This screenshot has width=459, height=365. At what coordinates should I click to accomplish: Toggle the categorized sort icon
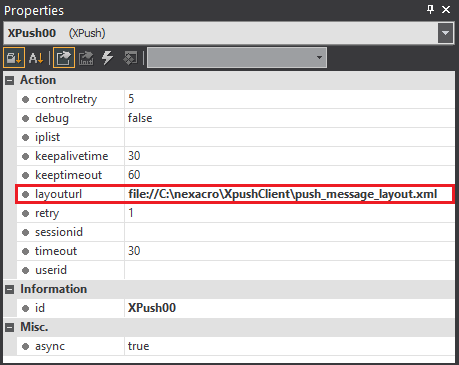coord(14,58)
